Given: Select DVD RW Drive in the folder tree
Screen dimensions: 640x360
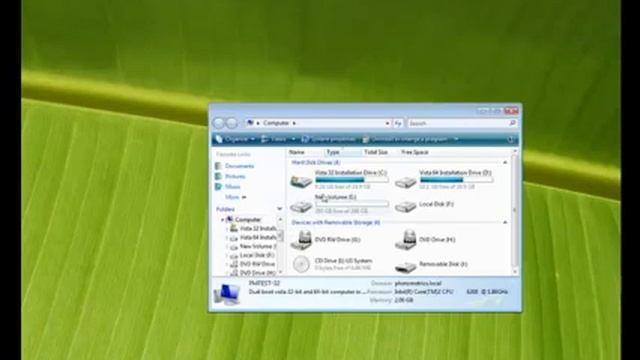Looking at the screenshot, I should click(258, 264).
